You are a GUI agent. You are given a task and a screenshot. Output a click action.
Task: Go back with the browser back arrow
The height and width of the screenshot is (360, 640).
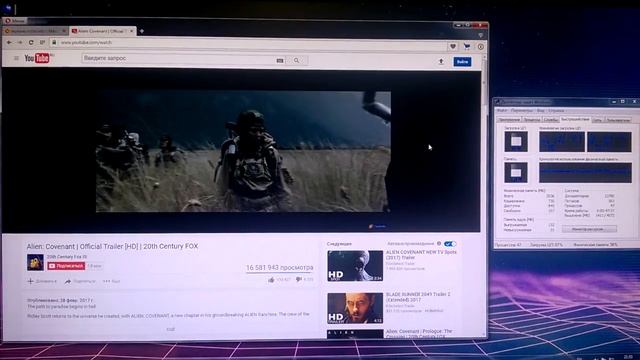(9, 42)
